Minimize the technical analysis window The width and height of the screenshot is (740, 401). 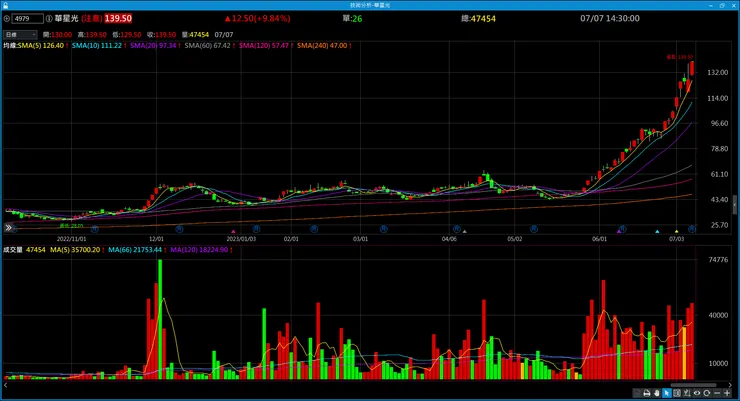(x=711, y=5)
